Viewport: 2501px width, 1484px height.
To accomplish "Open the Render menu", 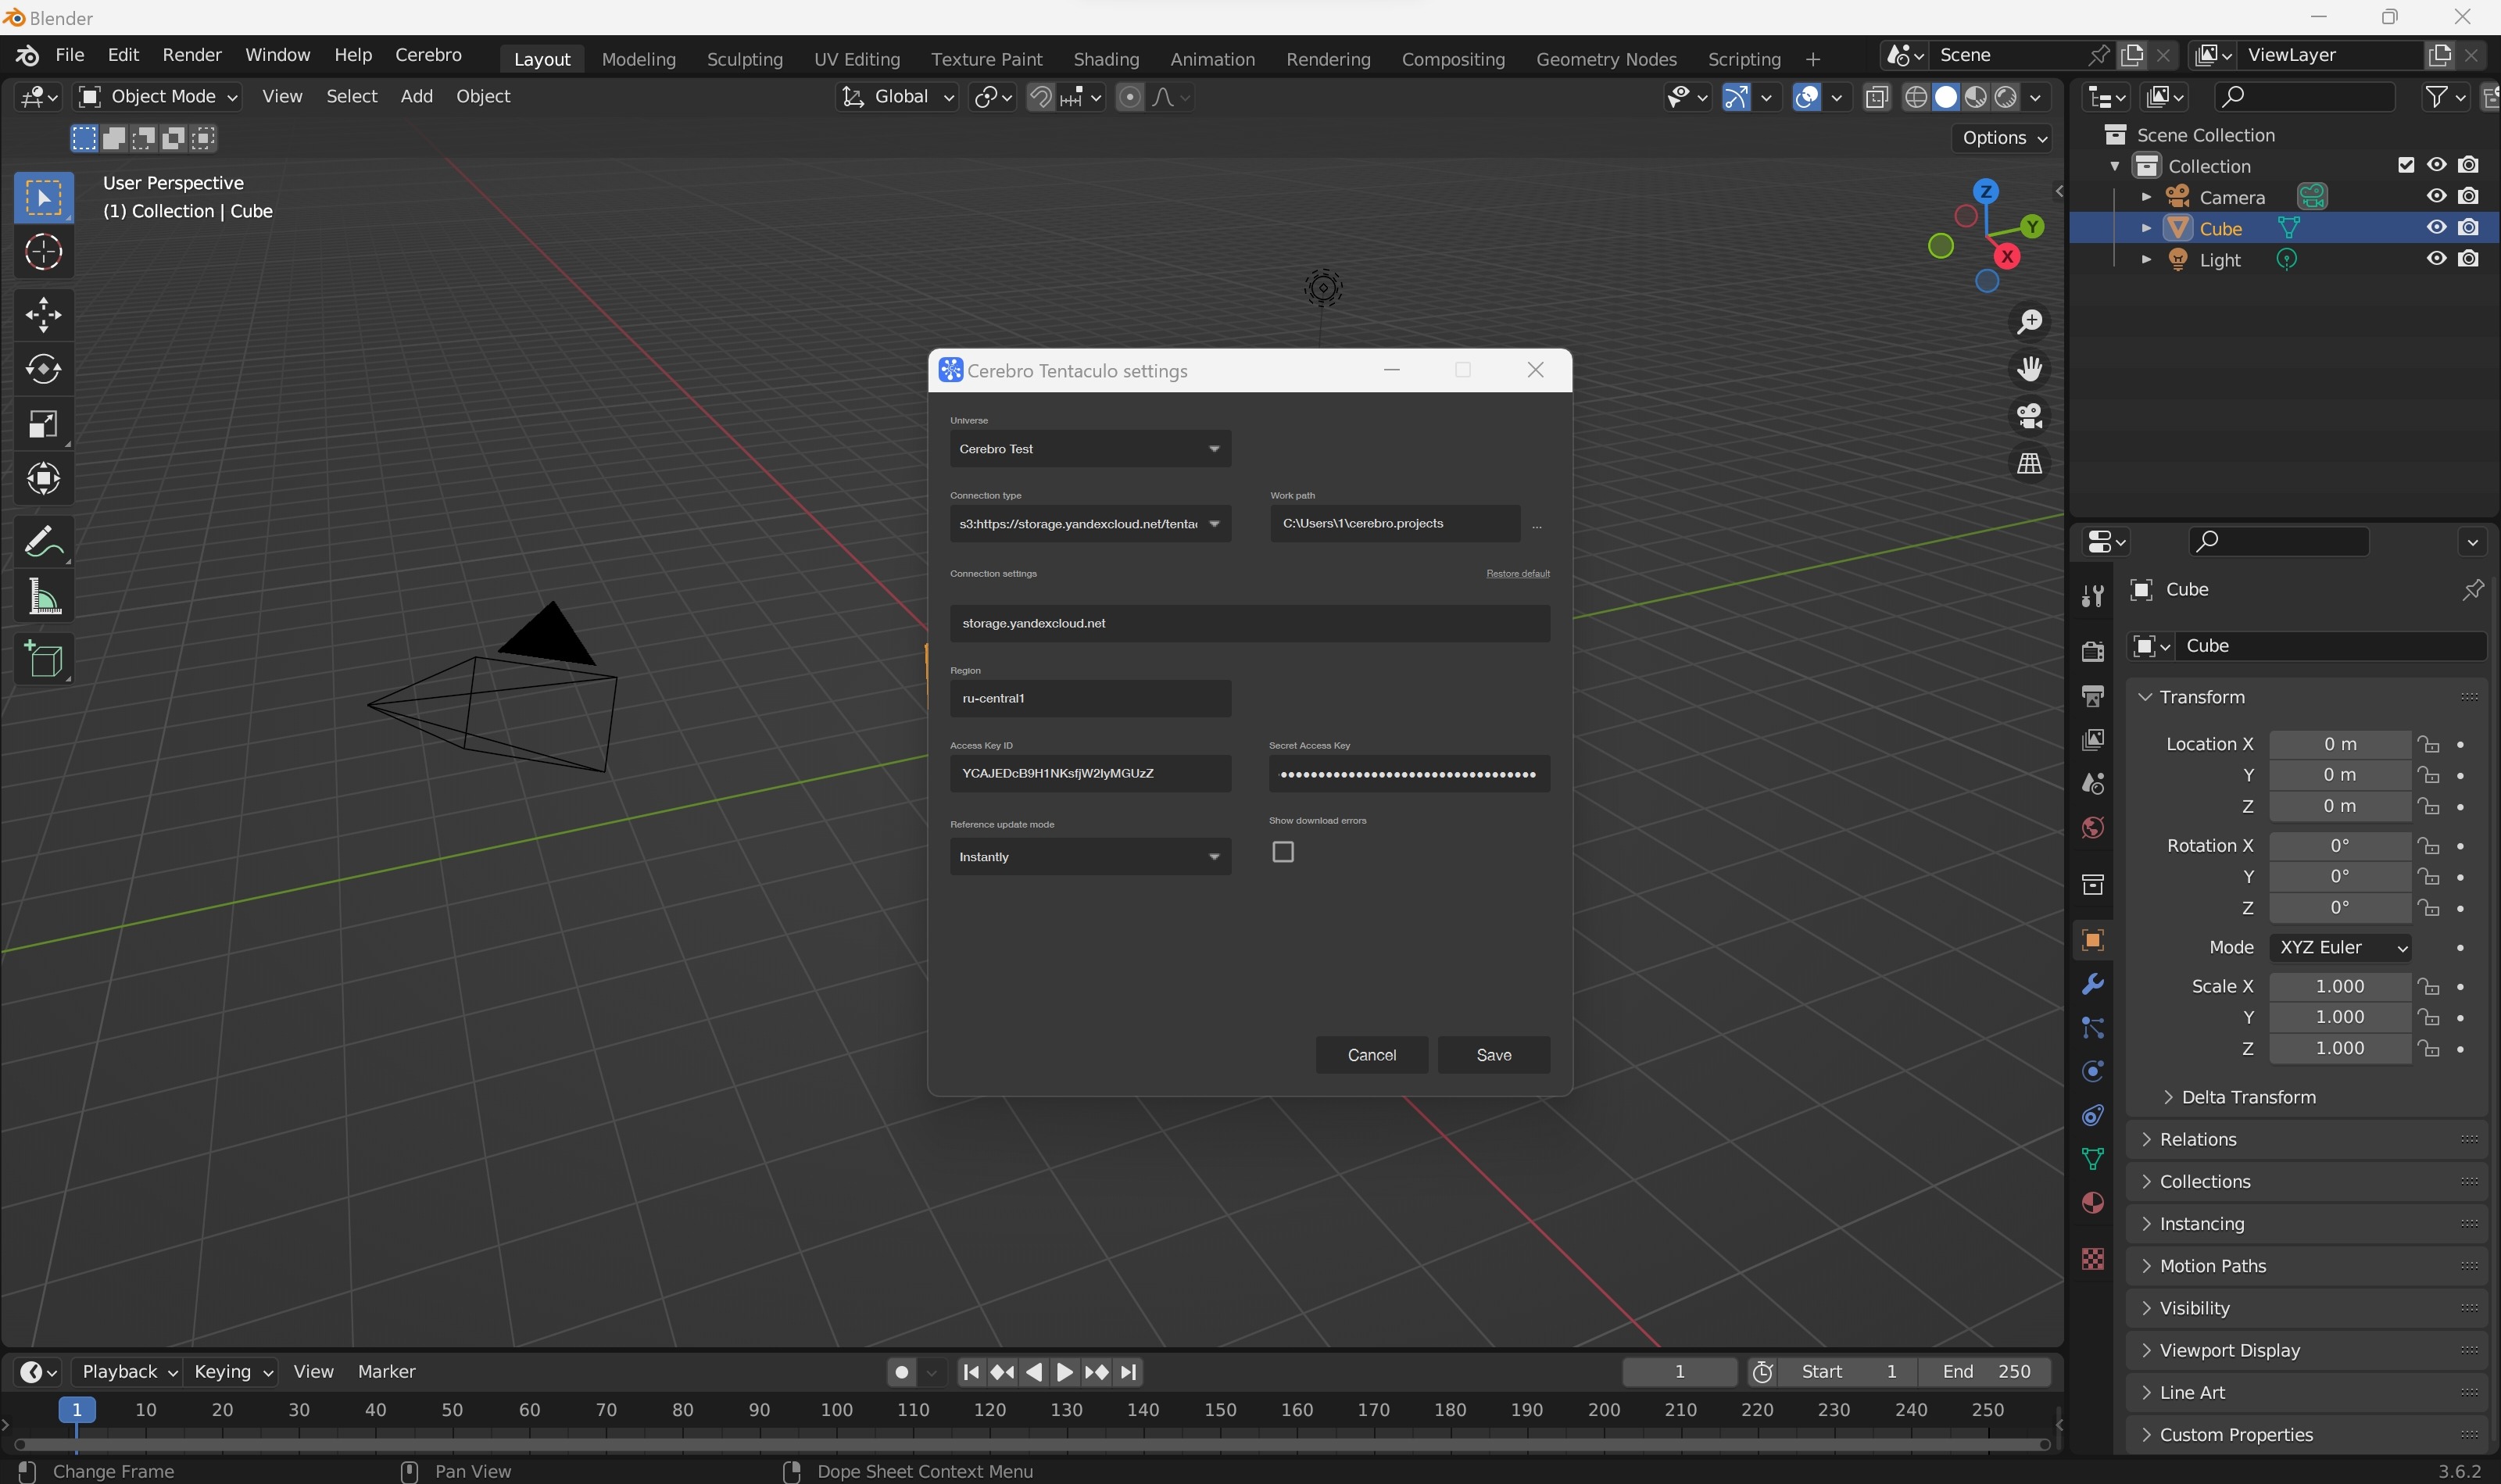I will (192, 55).
